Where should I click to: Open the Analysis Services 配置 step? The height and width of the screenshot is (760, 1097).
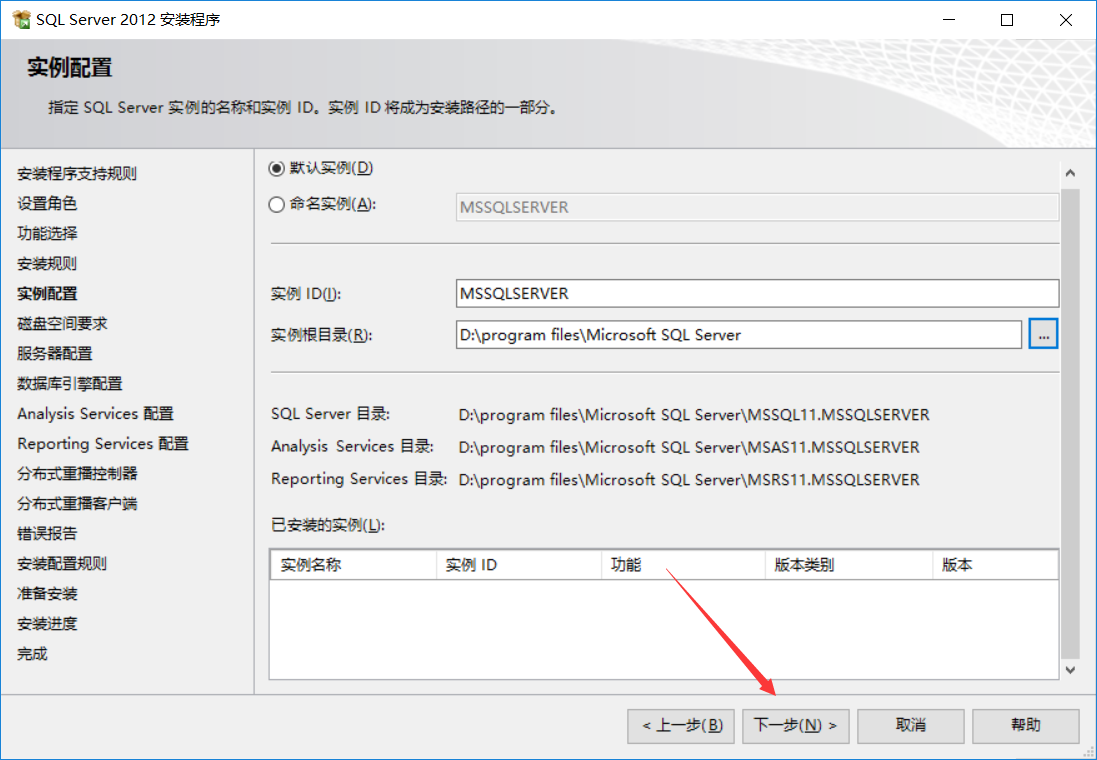(93, 413)
